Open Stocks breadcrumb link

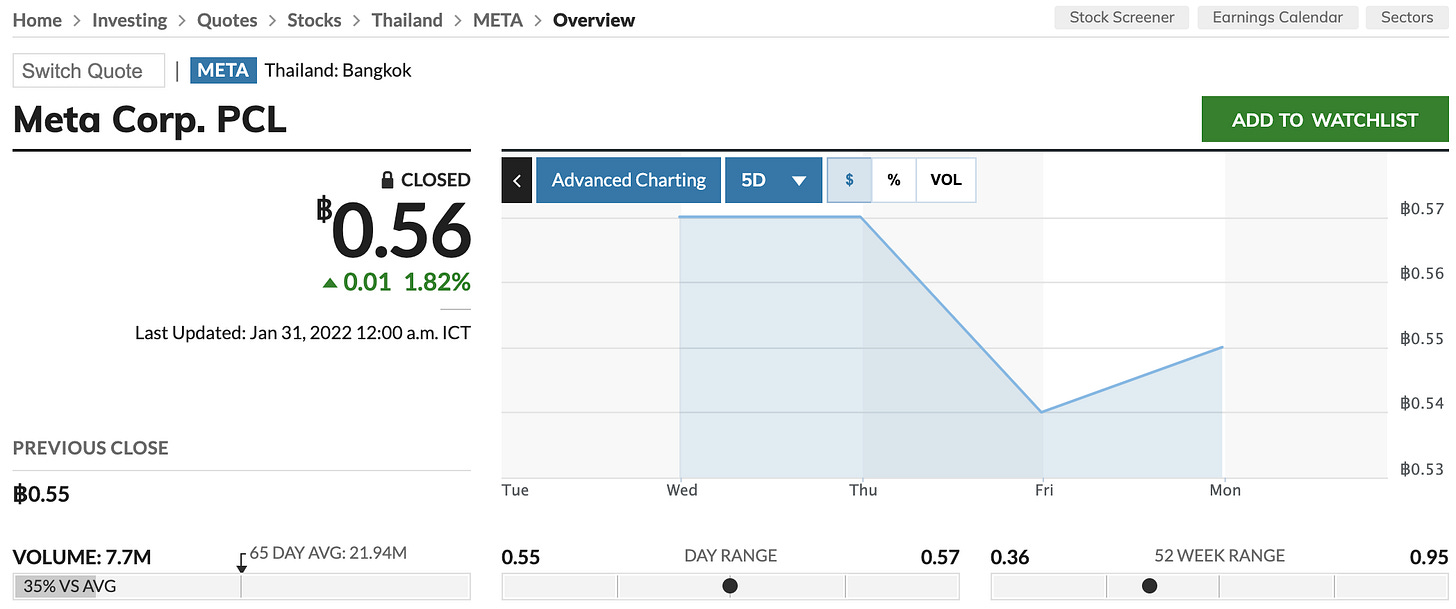coord(314,20)
